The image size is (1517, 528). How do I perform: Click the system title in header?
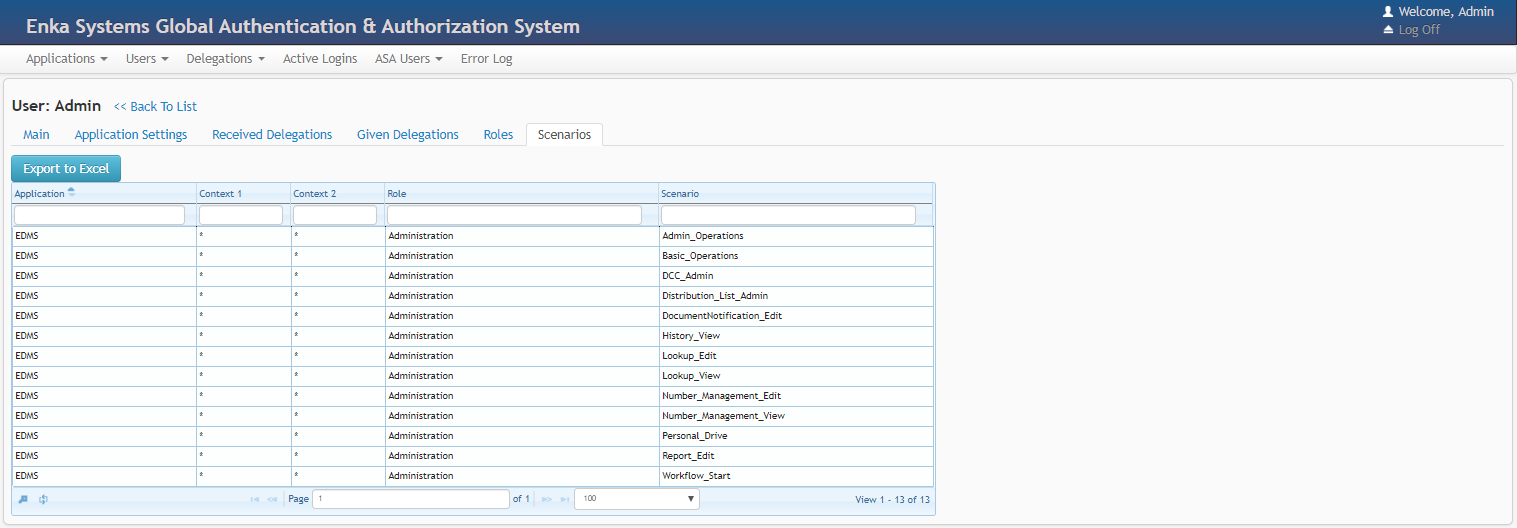pyautogui.click(x=303, y=27)
